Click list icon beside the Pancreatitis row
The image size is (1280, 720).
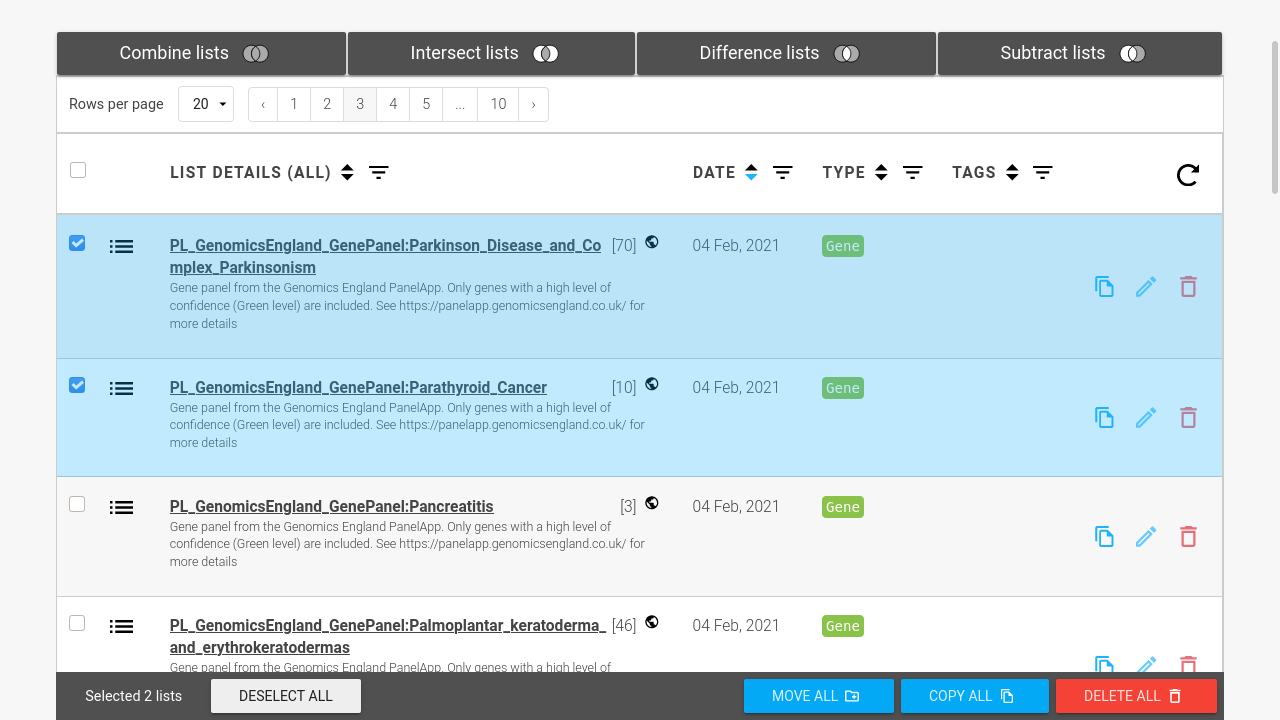point(121,508)
